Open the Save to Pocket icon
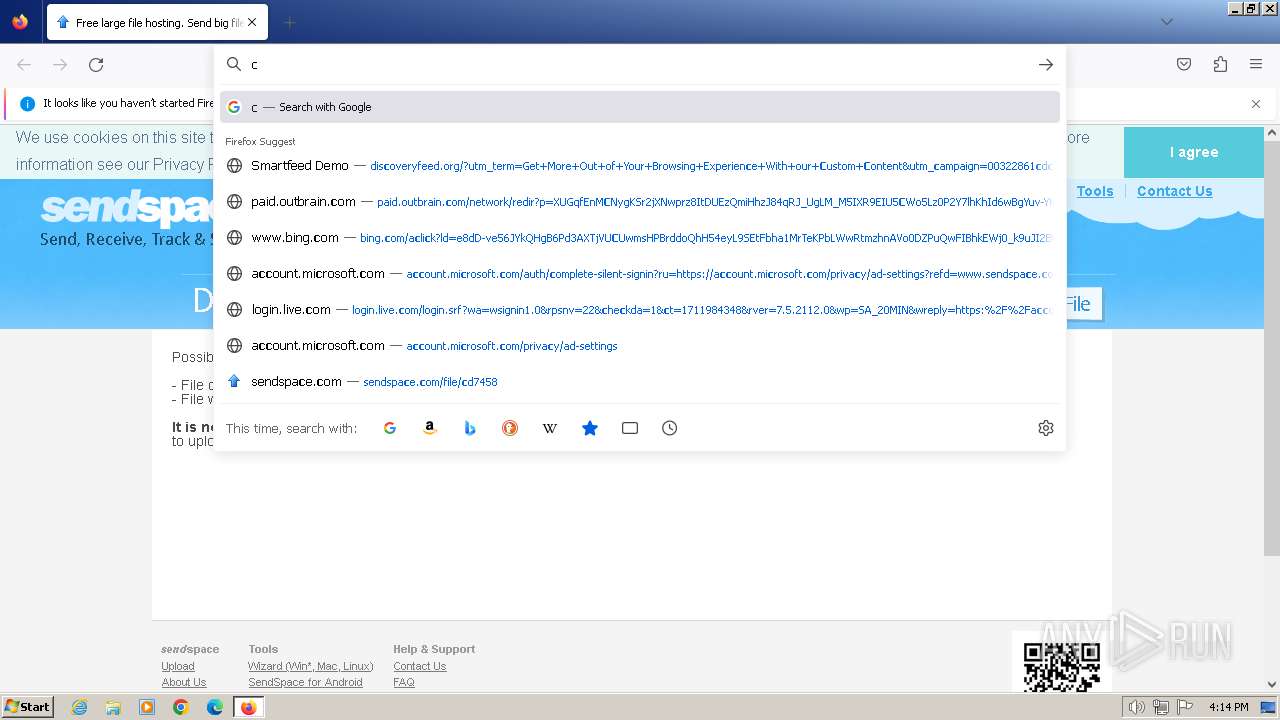The width and height of the screenshot is (1280, 720). point(1184,64)
